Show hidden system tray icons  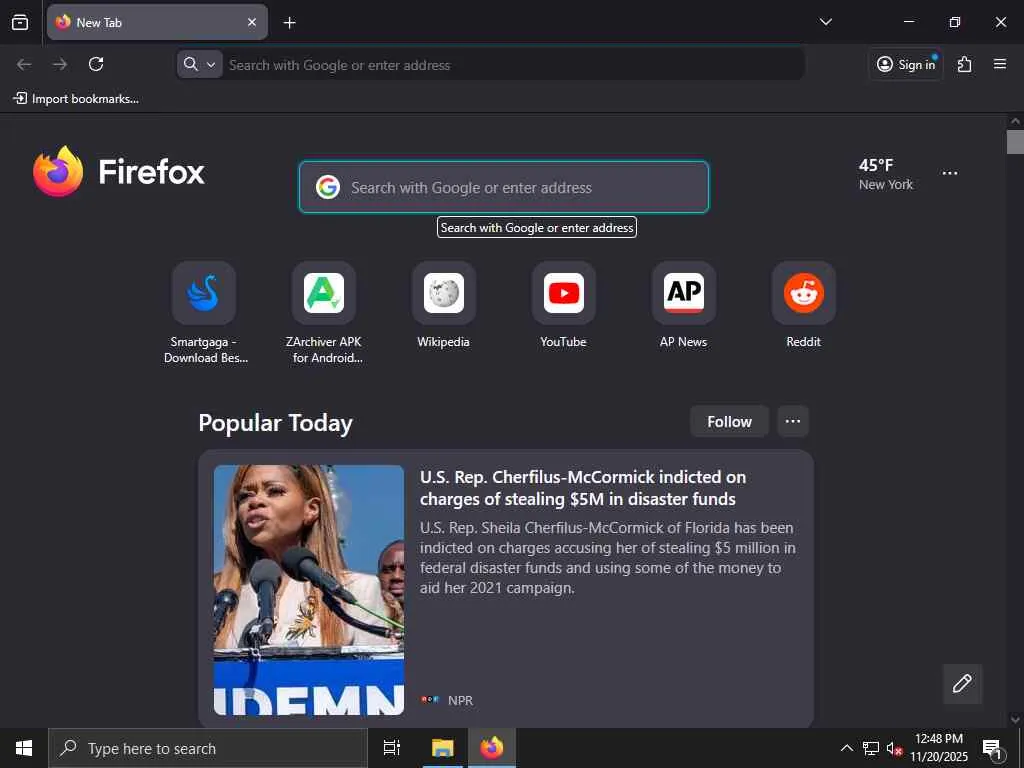[846, 748]
